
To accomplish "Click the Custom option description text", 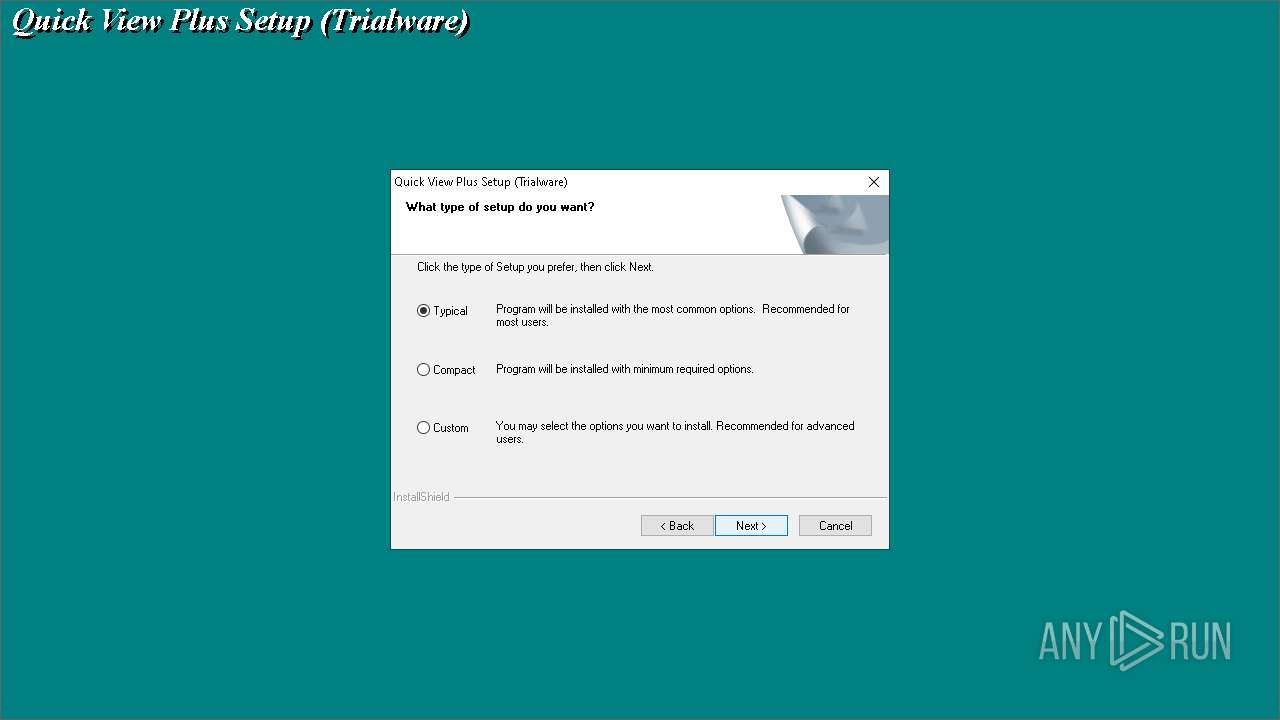I will coord(675,432).
